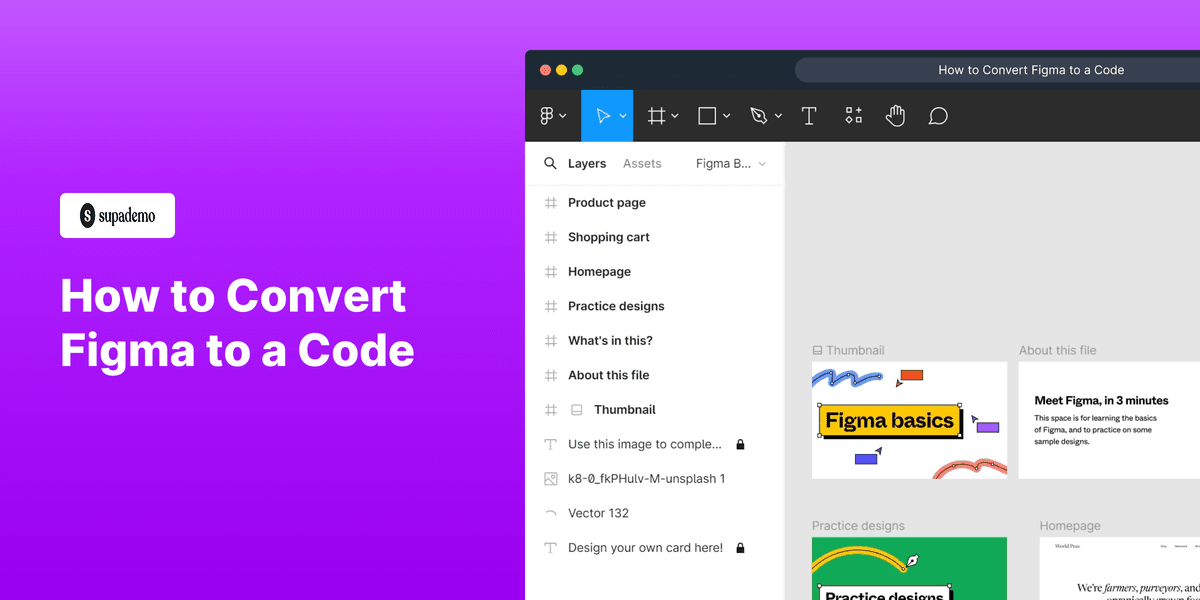The width and height of the screenshot is (1200, 600).
Task: Select the Rectangle shape tool
Action: click(707, 115)
